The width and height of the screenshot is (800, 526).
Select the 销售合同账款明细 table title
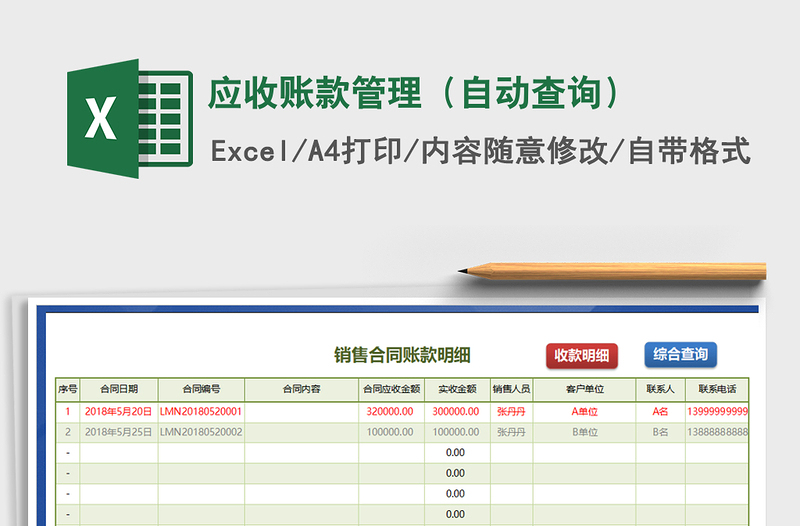click(x=402, y=355)
